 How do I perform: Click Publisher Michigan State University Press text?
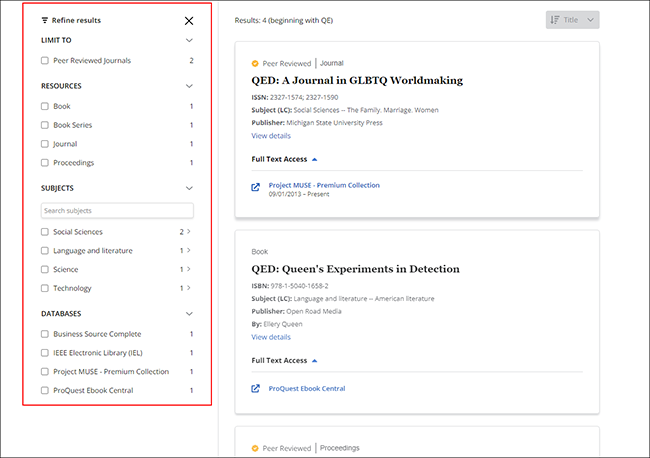pyautogui.click(x=317, y=123)
